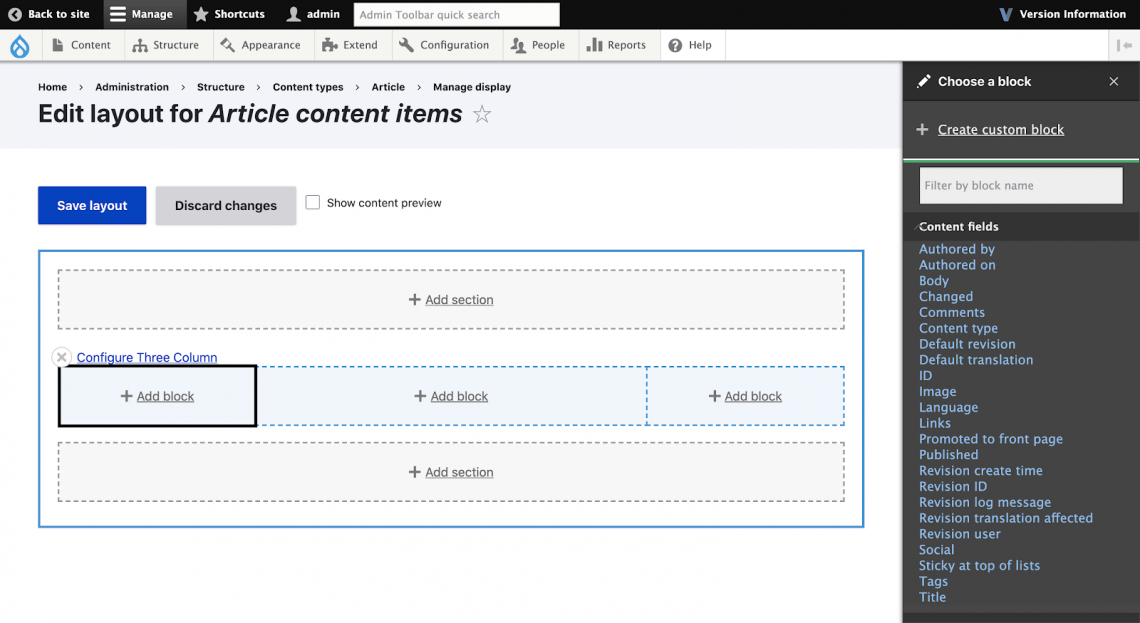Screen dimensions: 1140x623
Task: Open the Shortcuts tray
Action: click(x=229, y=14)
